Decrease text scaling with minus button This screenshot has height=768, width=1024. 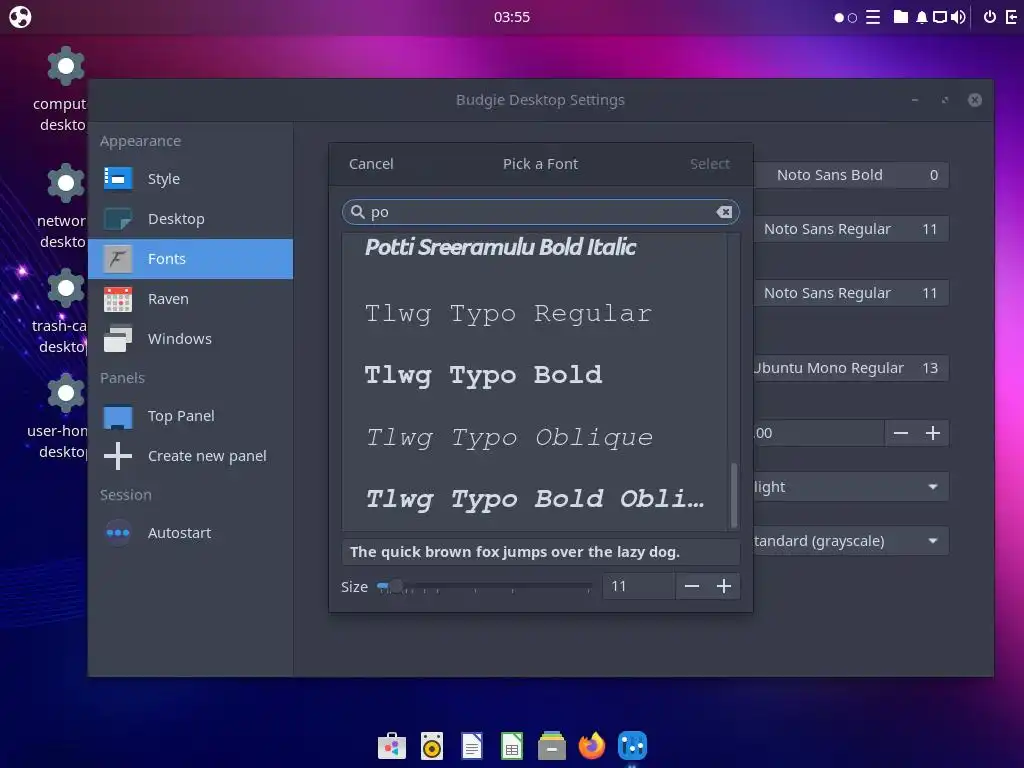click(901, 433)
